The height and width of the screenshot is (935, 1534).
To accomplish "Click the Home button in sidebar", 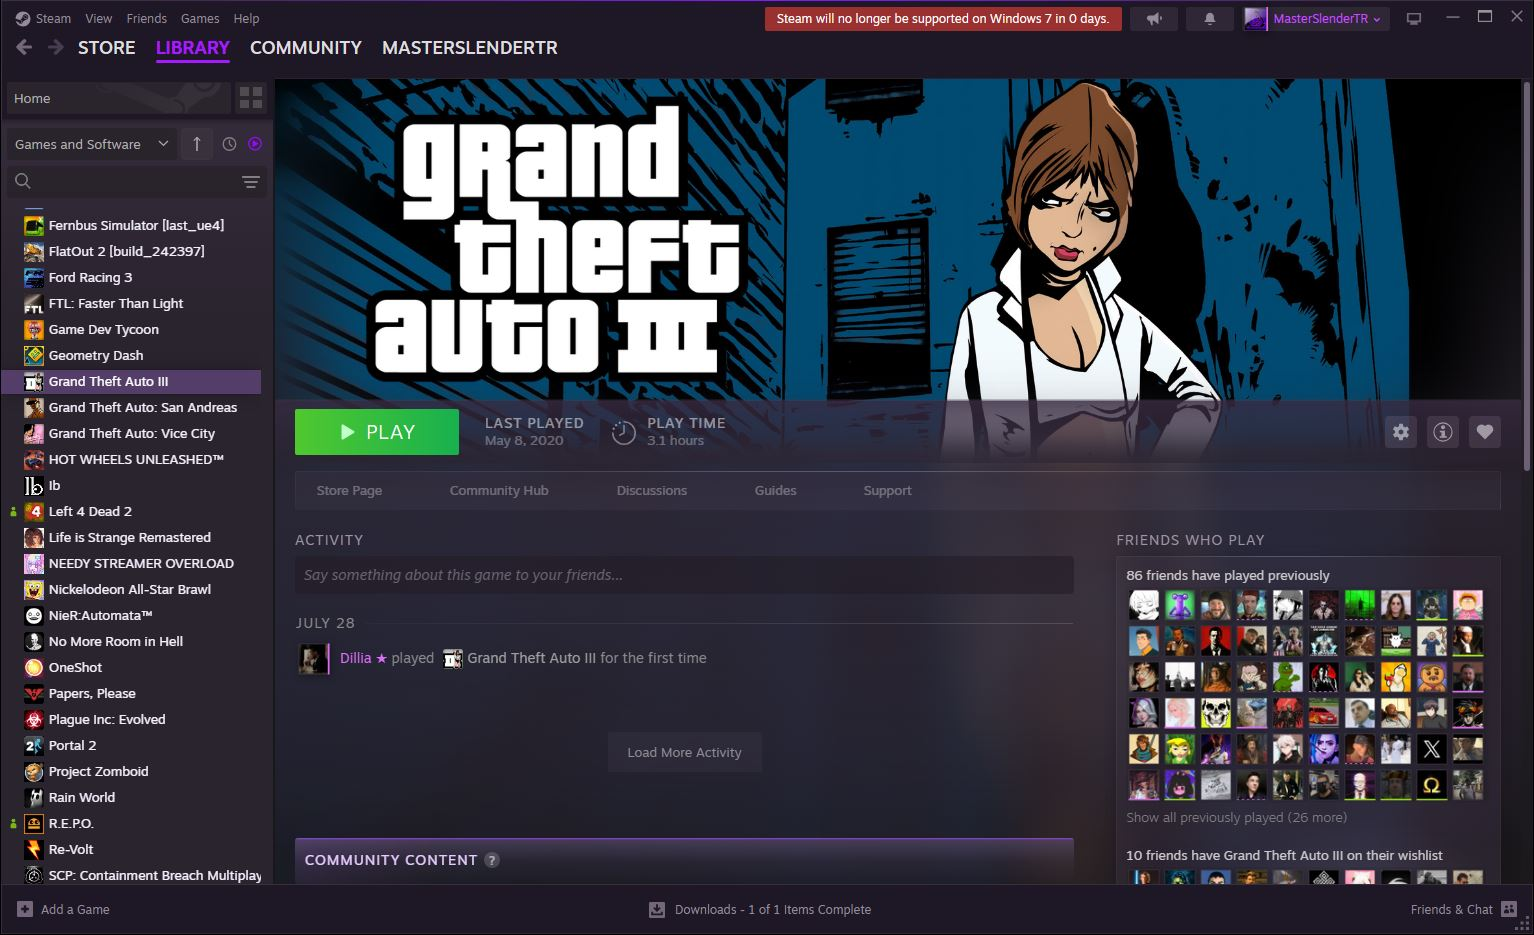I will (118, 98).
